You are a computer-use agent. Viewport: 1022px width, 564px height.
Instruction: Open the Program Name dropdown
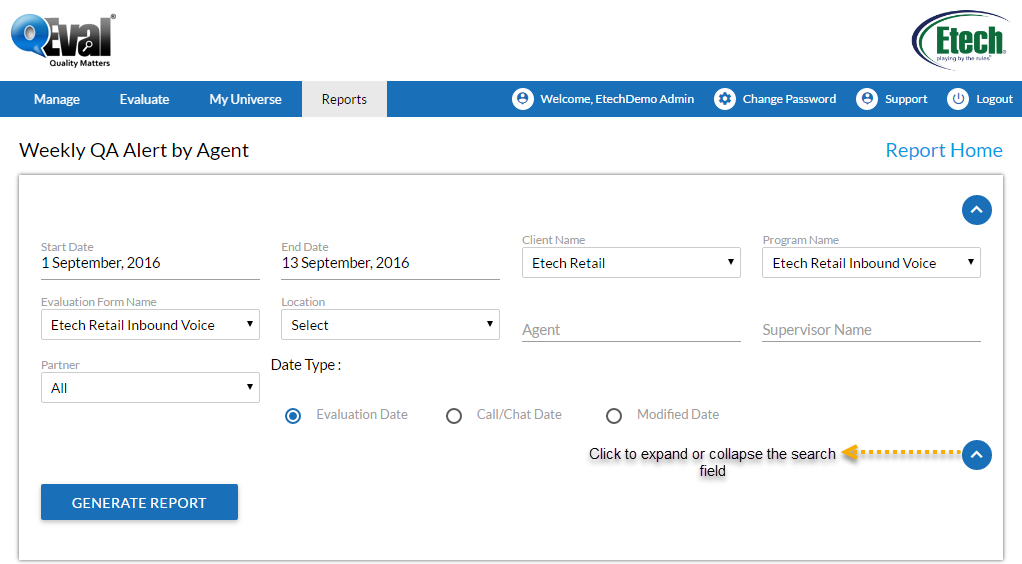pyautogui.click(x=871, y=263)
